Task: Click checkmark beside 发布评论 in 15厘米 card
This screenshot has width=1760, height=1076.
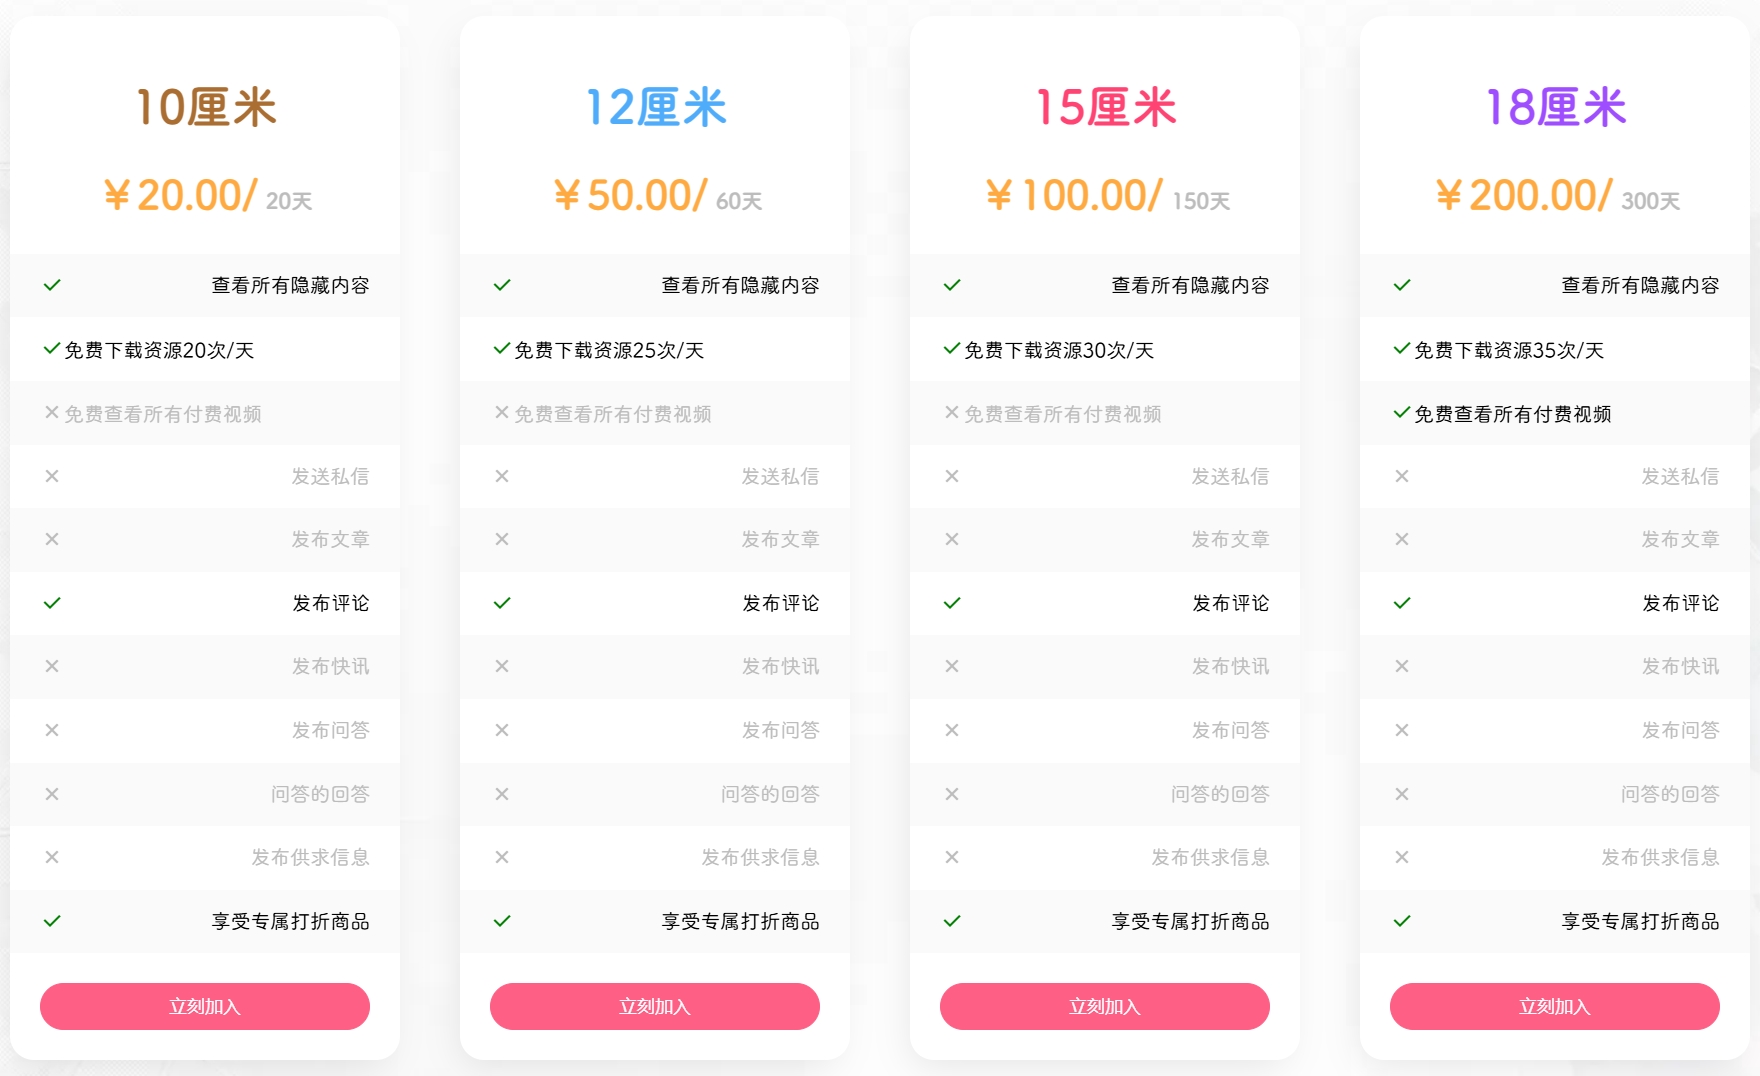Action: (x=952, y=603)
